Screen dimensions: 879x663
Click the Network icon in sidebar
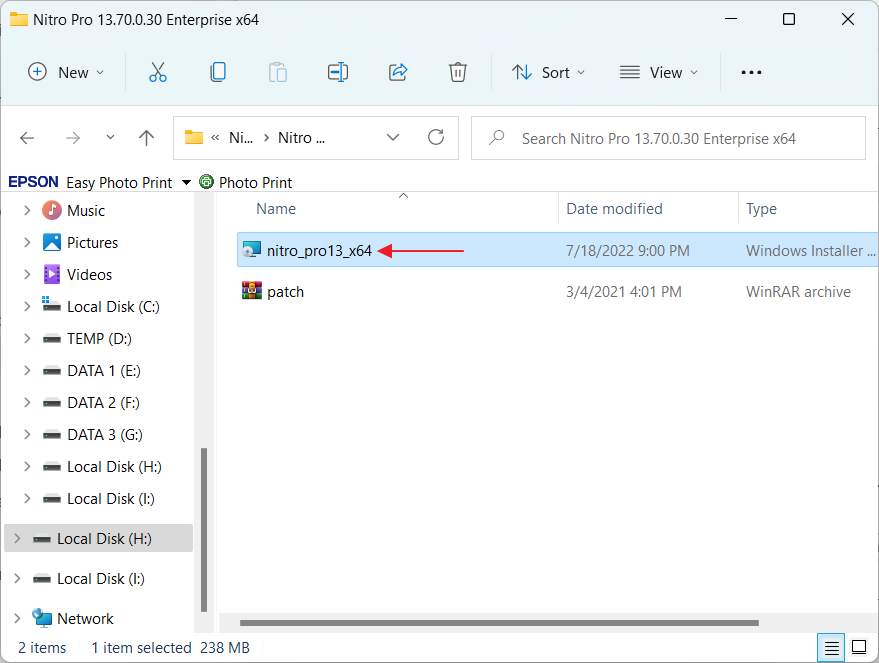42,618
